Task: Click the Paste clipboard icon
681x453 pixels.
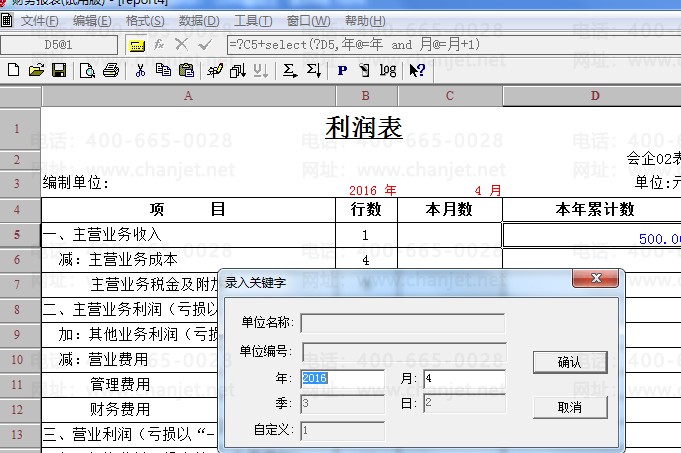Action: click(x=186, y=70)
